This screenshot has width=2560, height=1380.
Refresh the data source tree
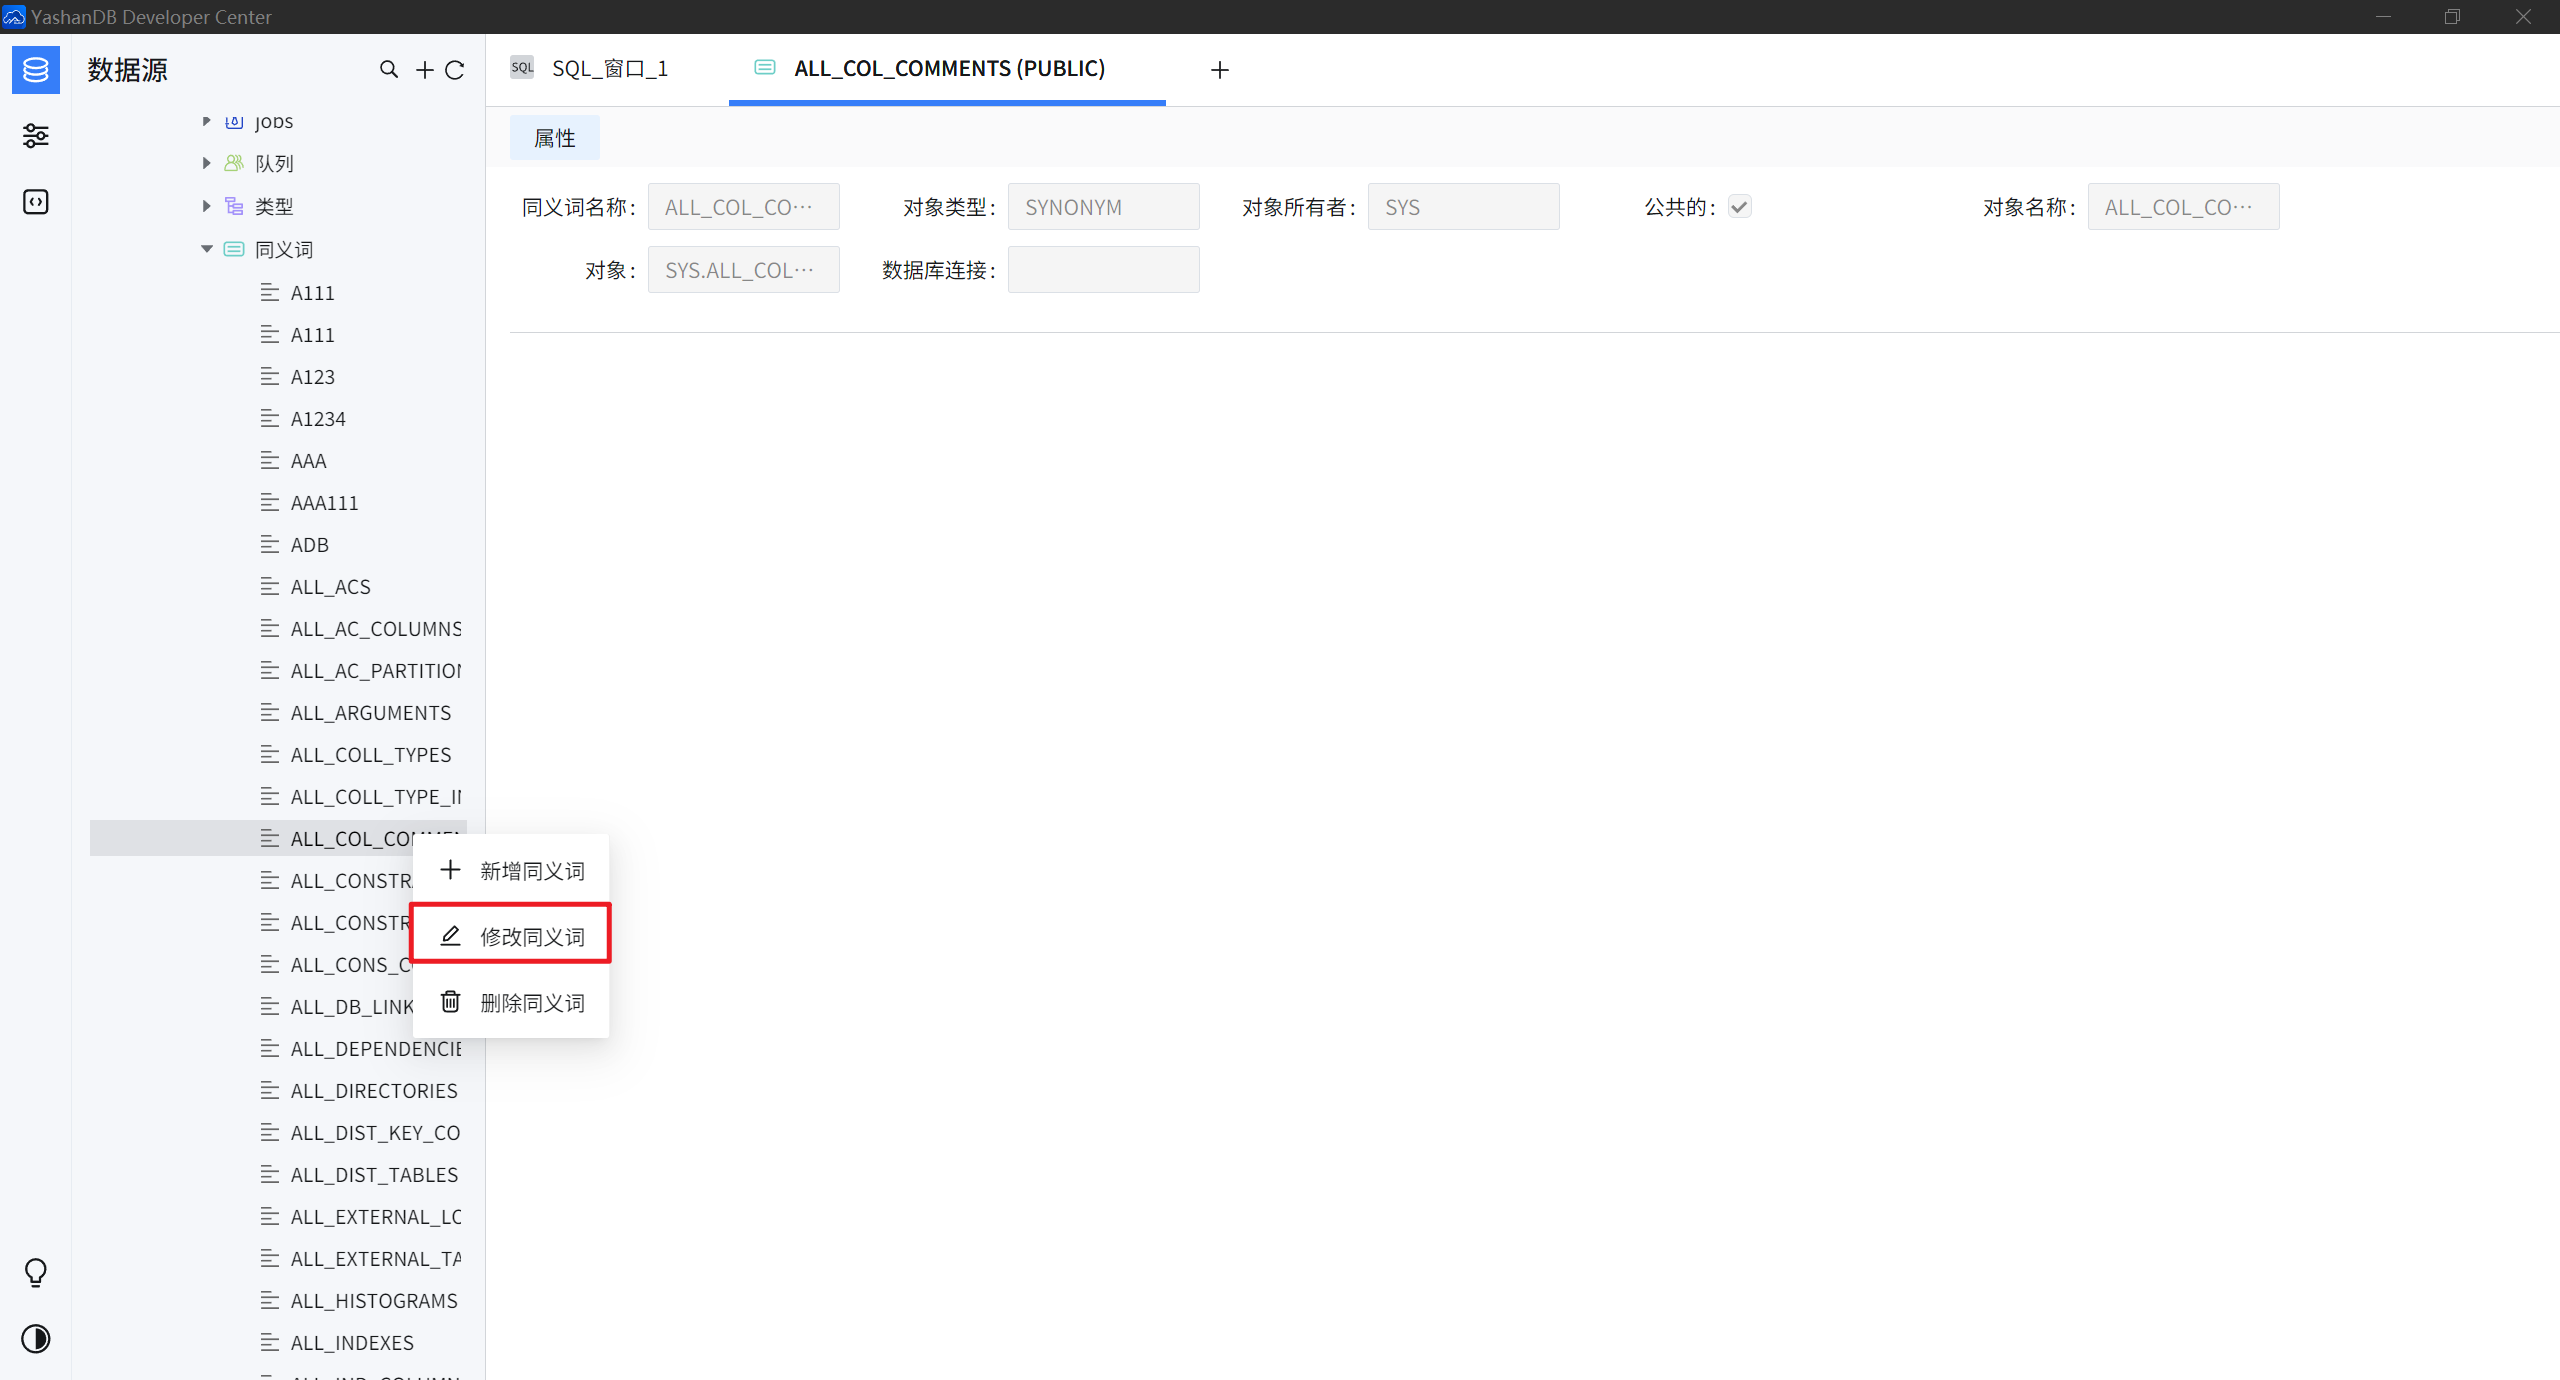455,70
